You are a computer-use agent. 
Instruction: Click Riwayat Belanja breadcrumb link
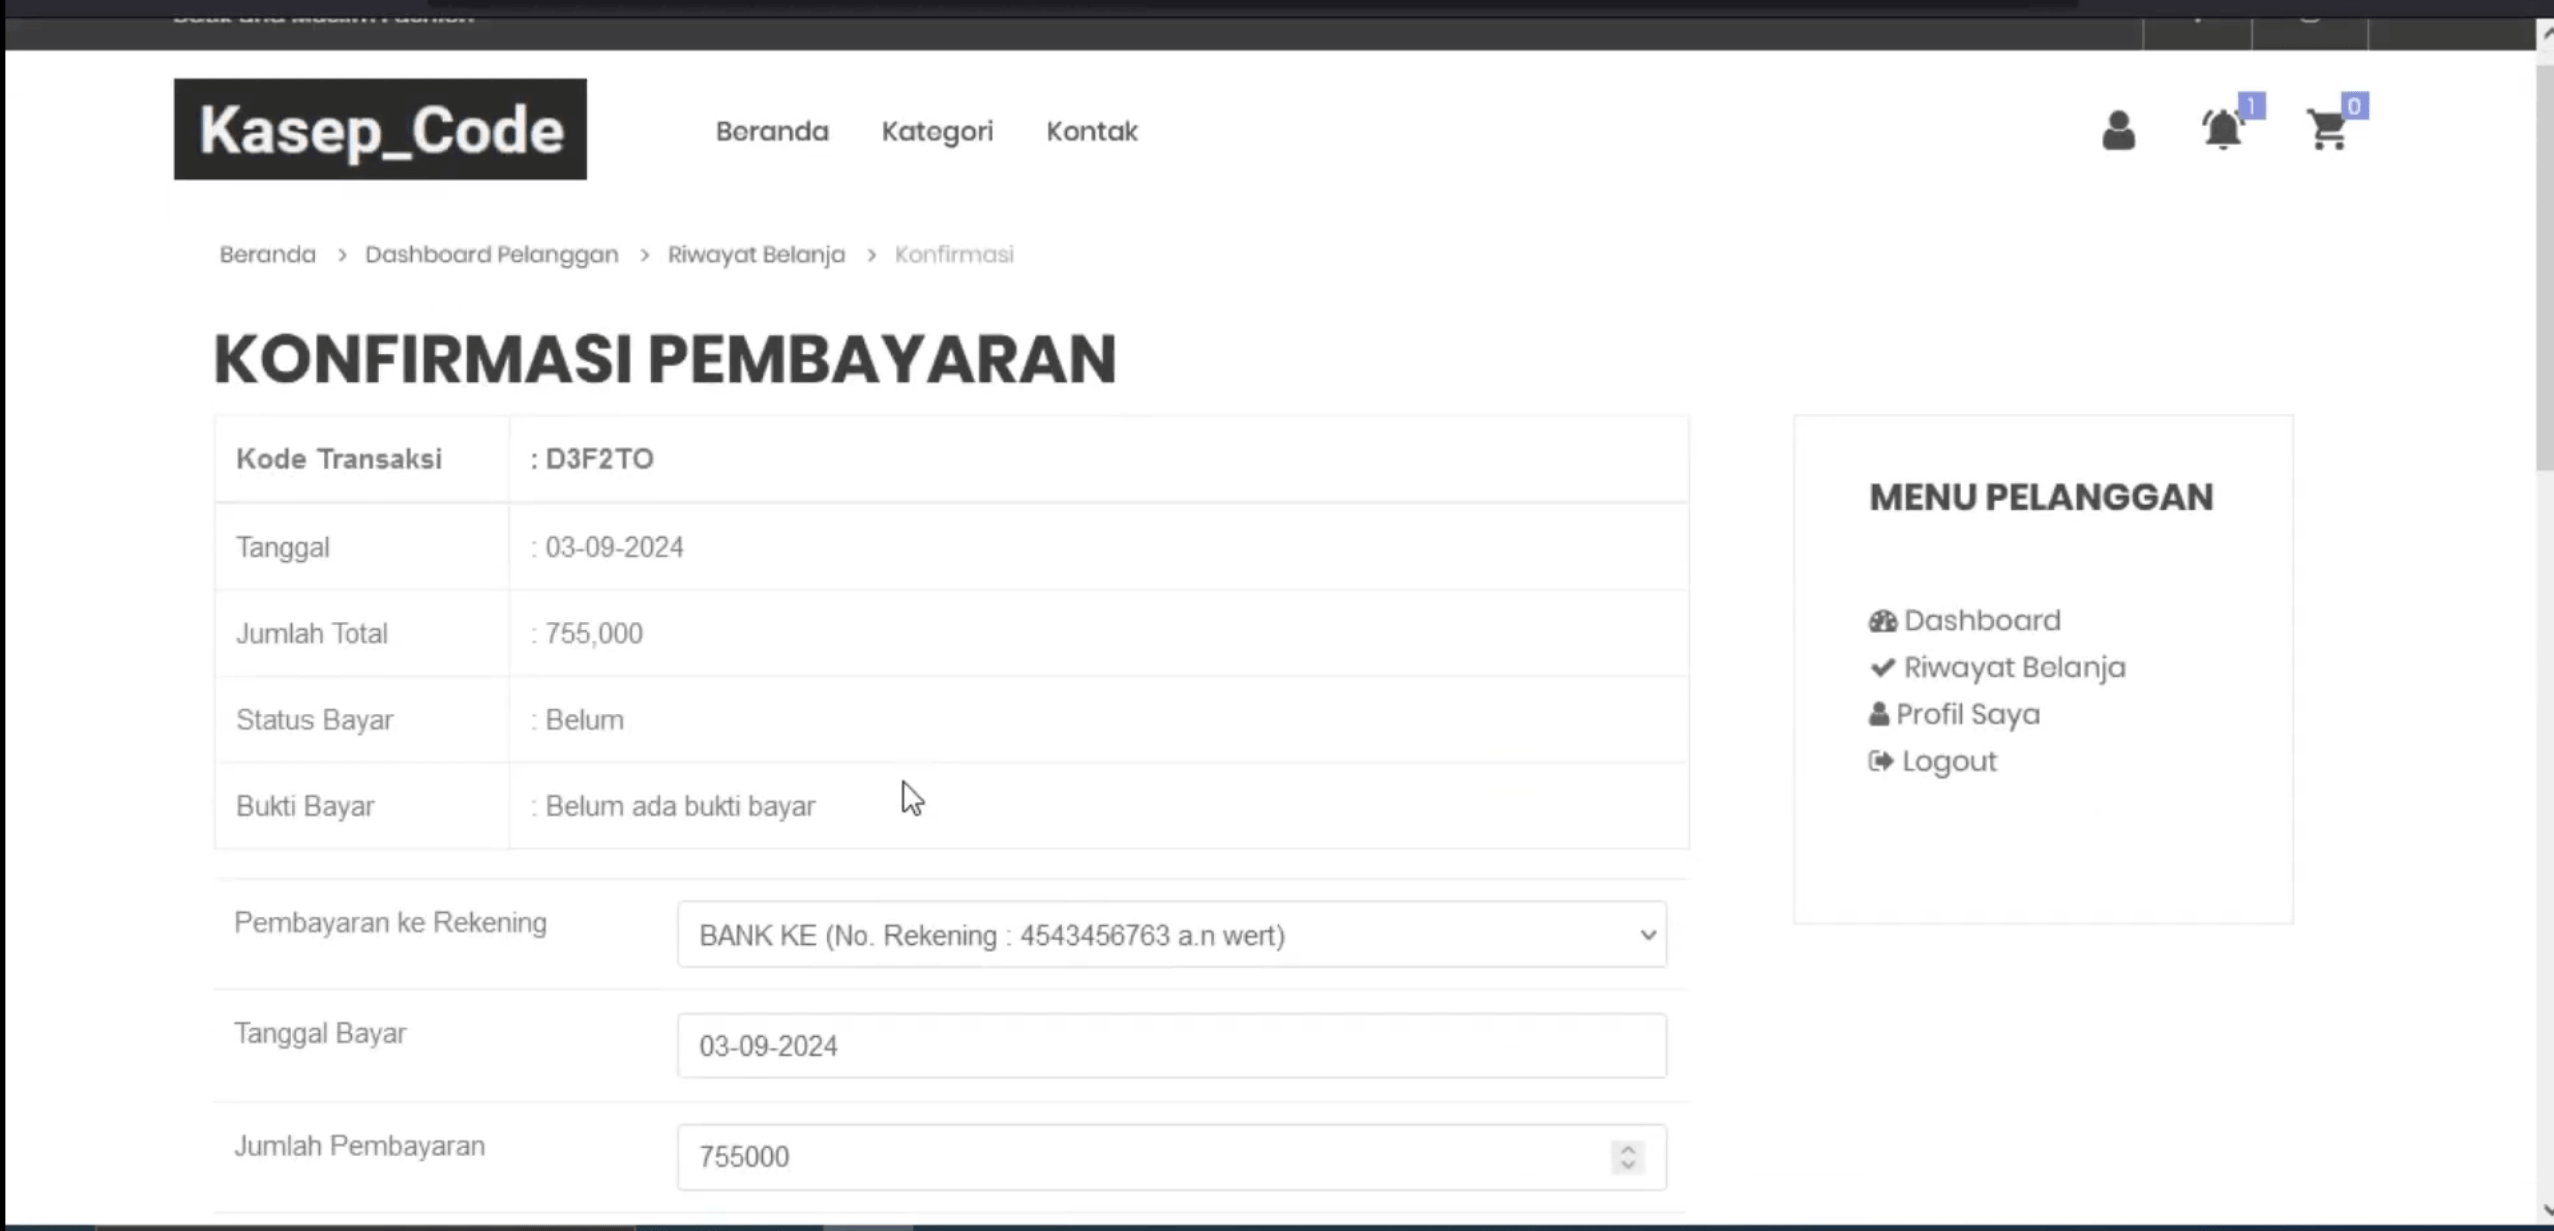(x=756, y=254)
